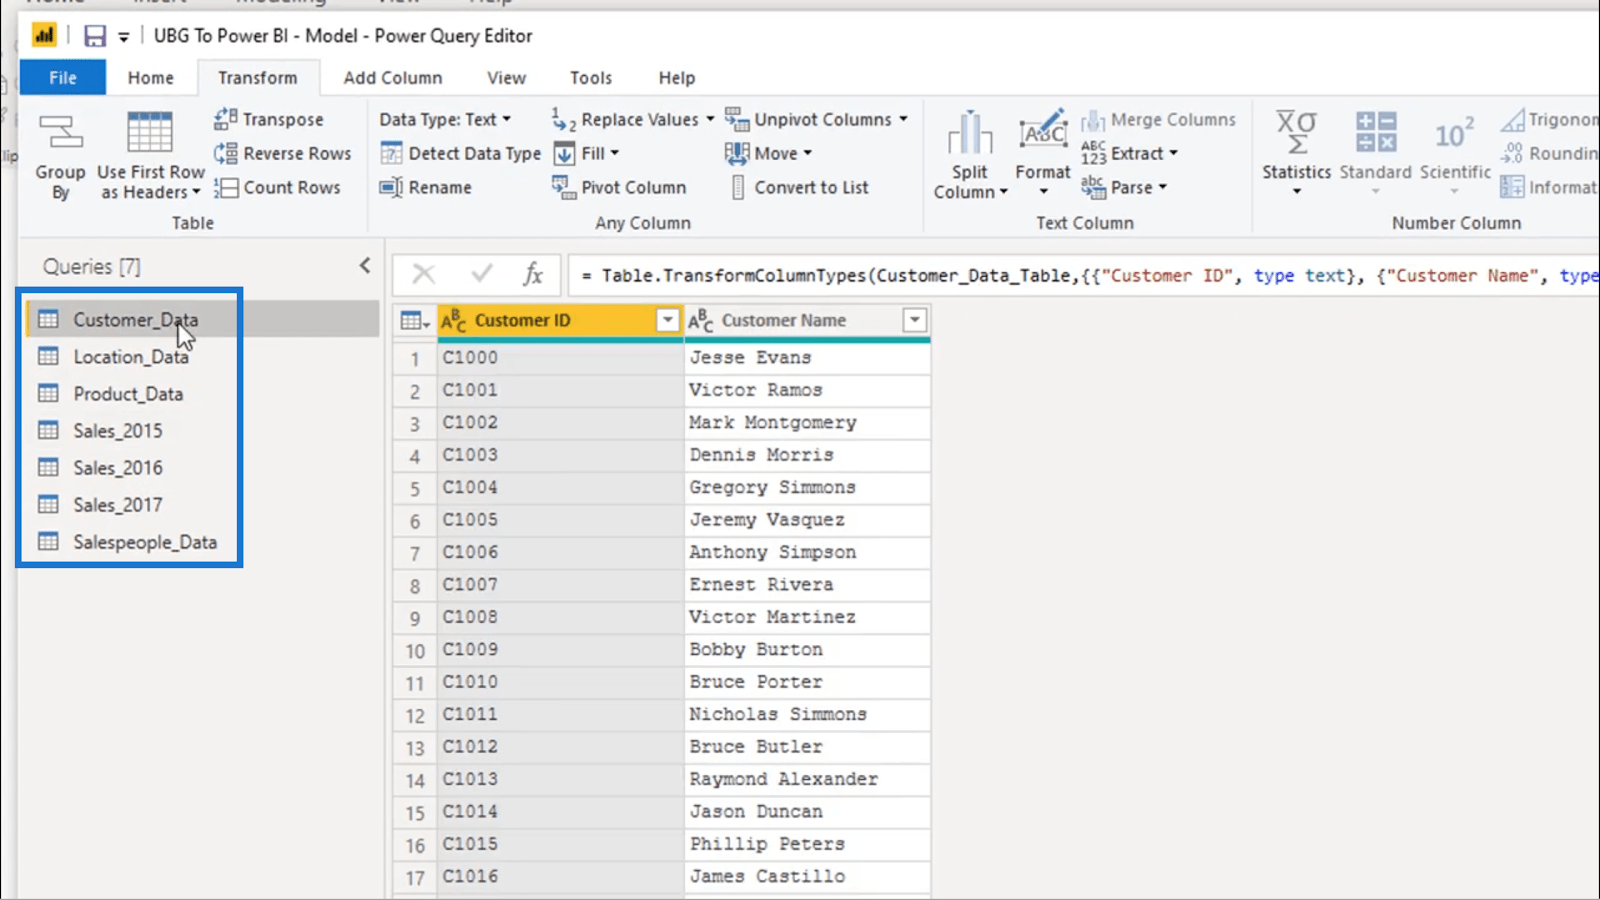The image size is (1600, 900).
Task: Open the Add Column tab
Action: (x=393, y=77)
